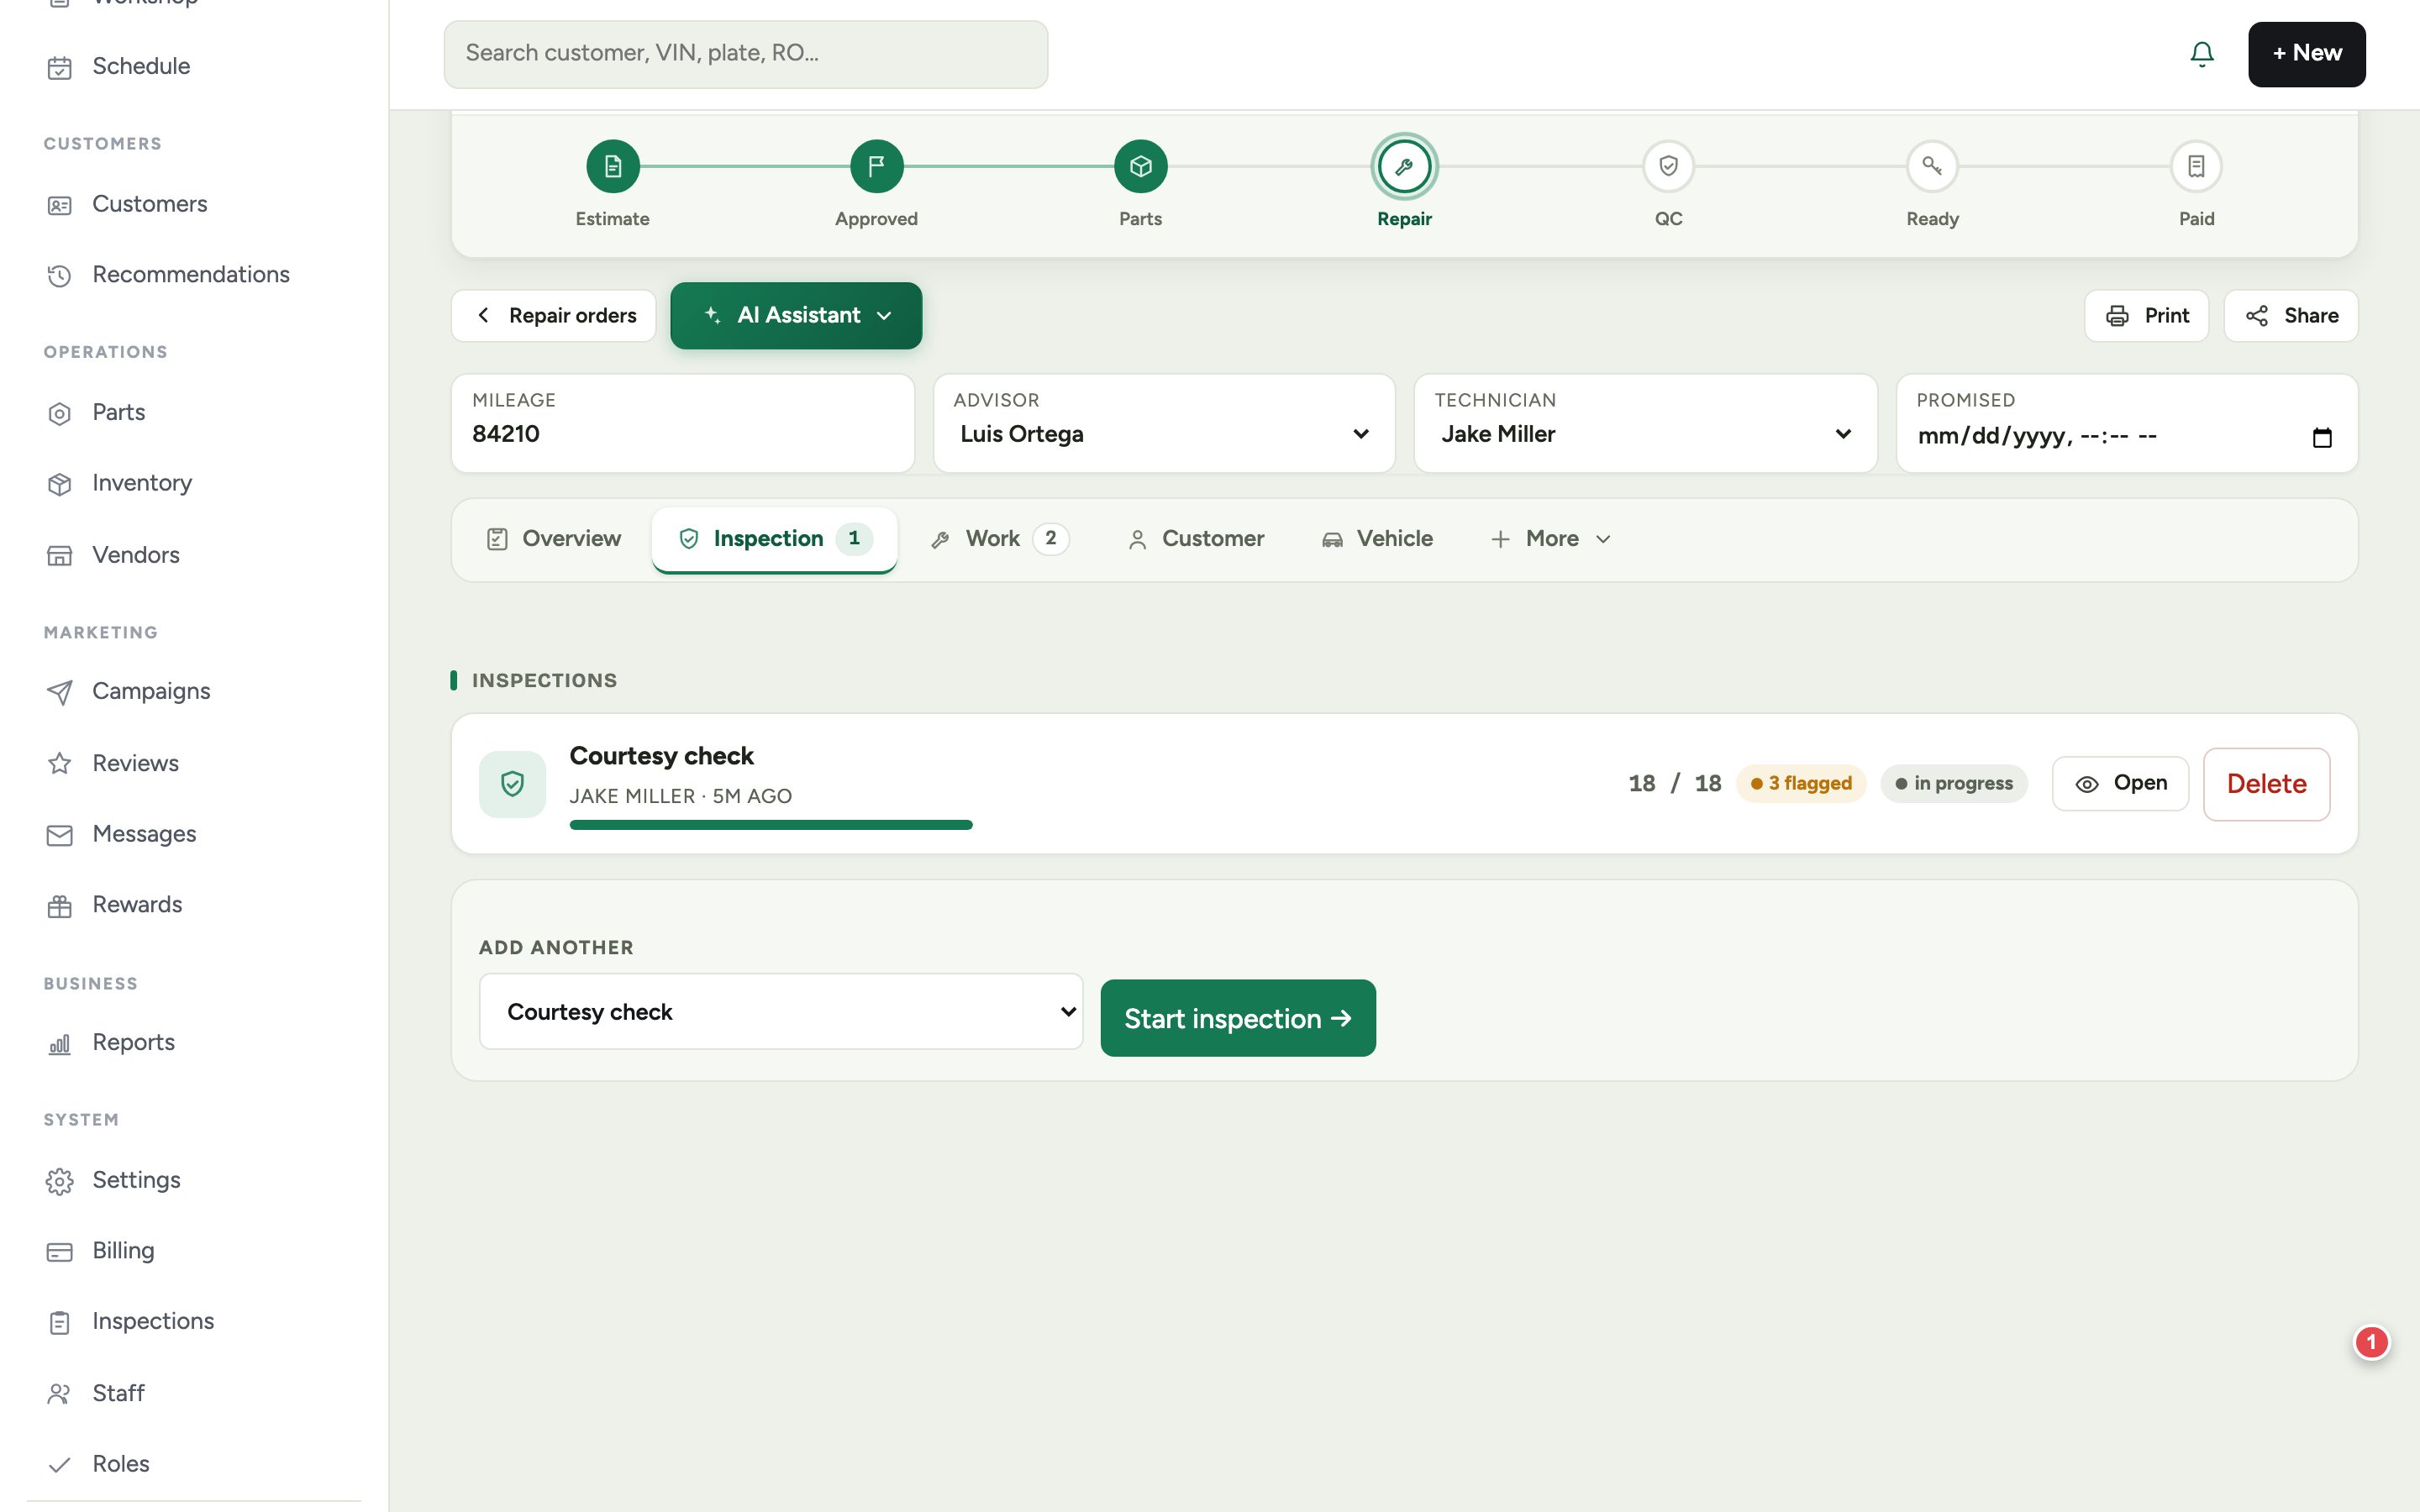Select the Parts stage box icon

1140,166
